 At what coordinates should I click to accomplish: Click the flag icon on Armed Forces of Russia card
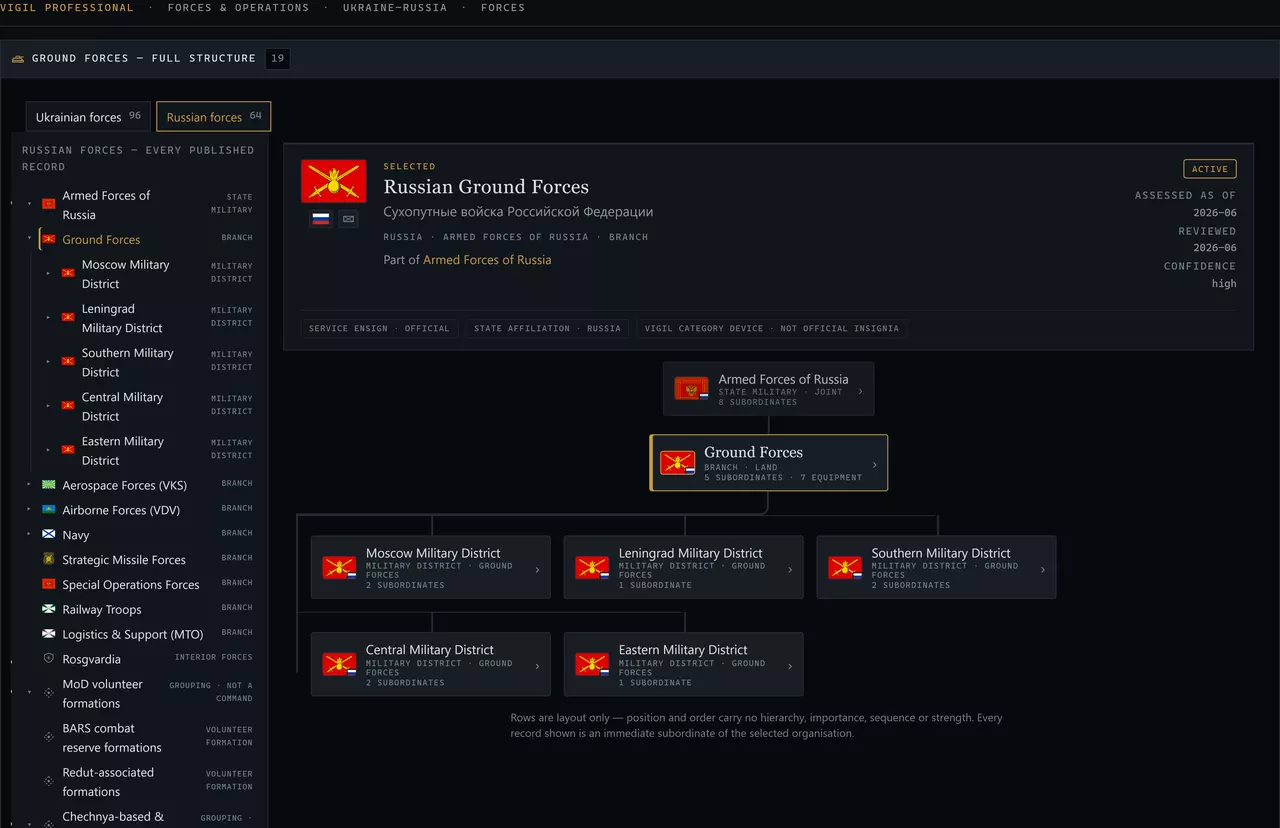(x=691, y=389)
